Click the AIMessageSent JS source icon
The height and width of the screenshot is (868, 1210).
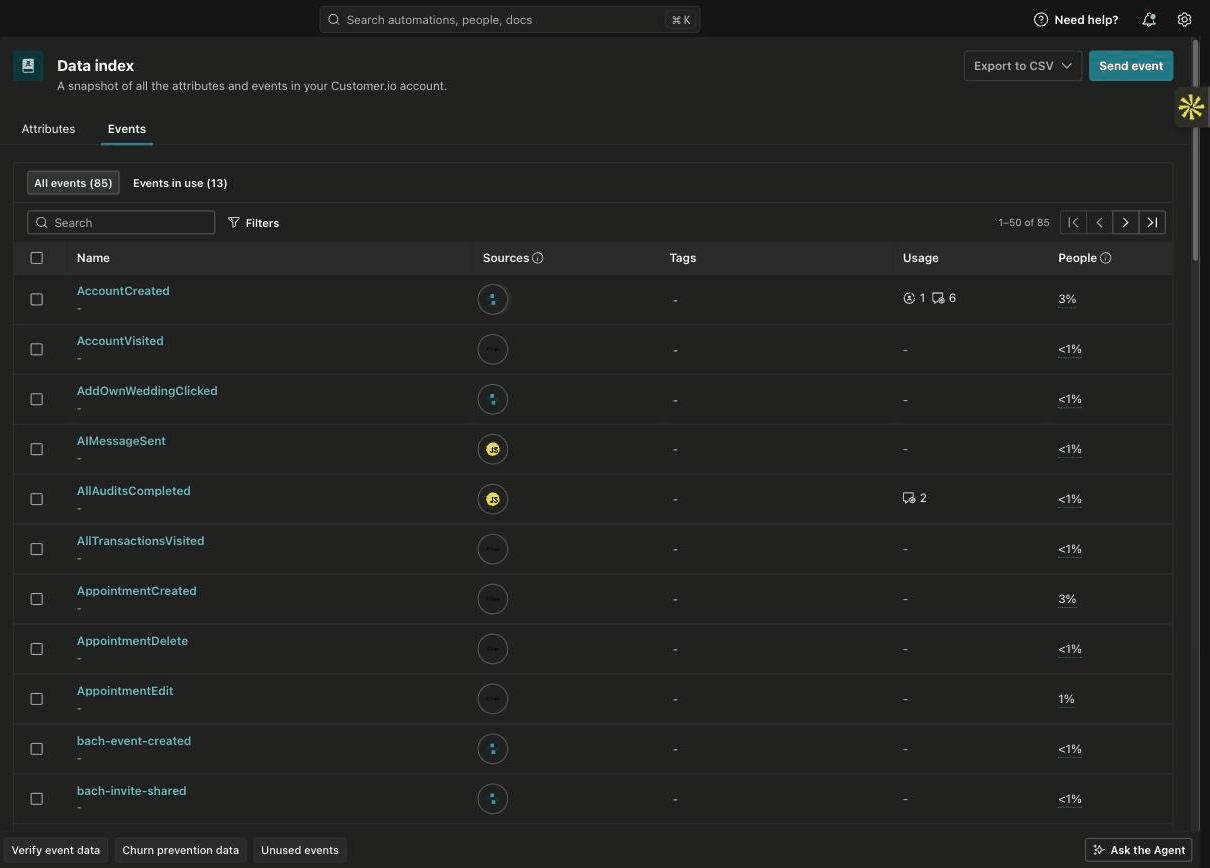(x=493, y=449)
